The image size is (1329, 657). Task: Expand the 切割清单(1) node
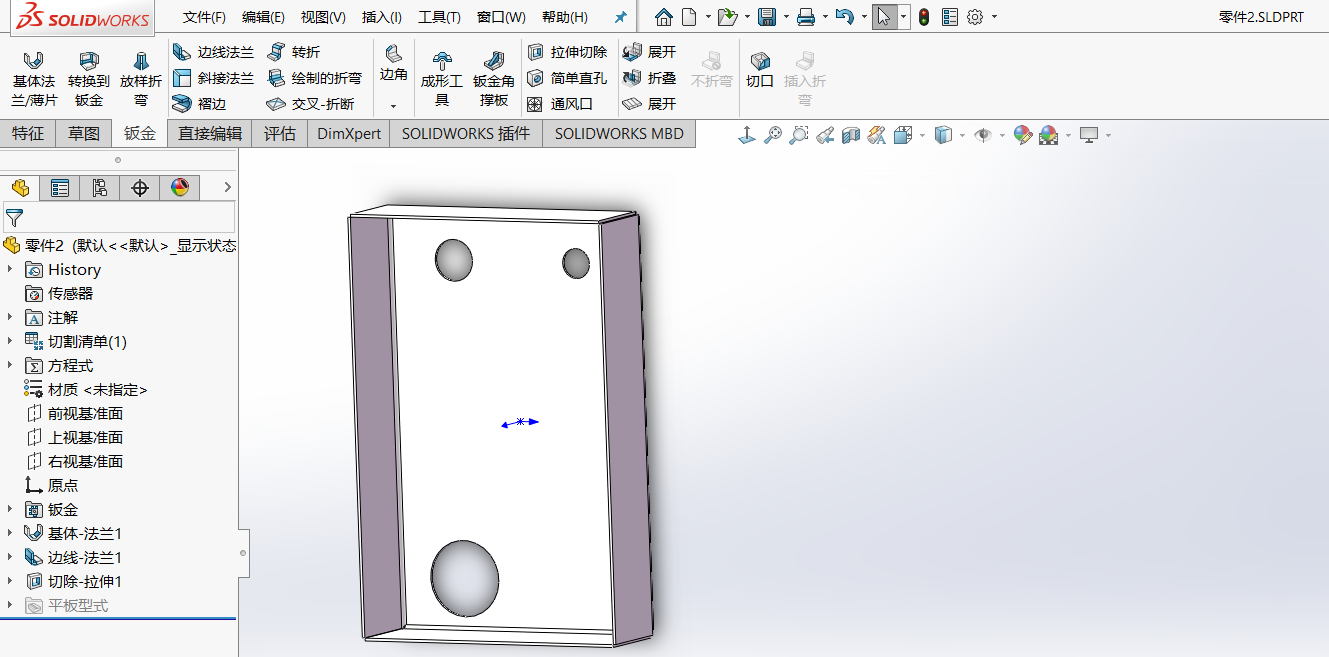coord(10,341)
